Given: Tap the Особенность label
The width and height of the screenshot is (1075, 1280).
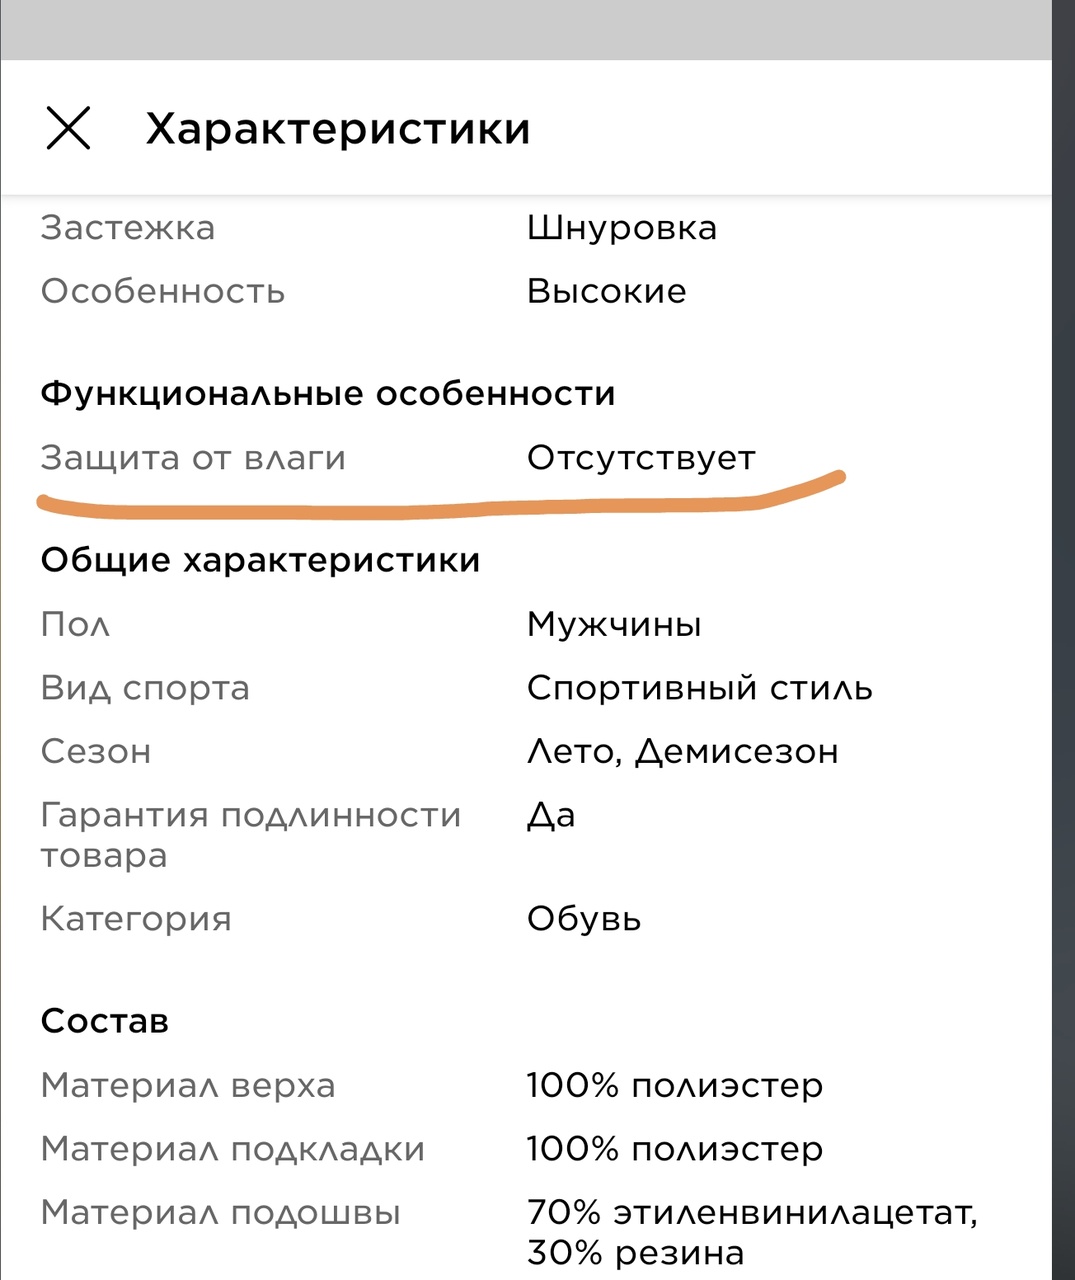Looking at the screenshot, I should pyautogui.click(x=163, y=292).
